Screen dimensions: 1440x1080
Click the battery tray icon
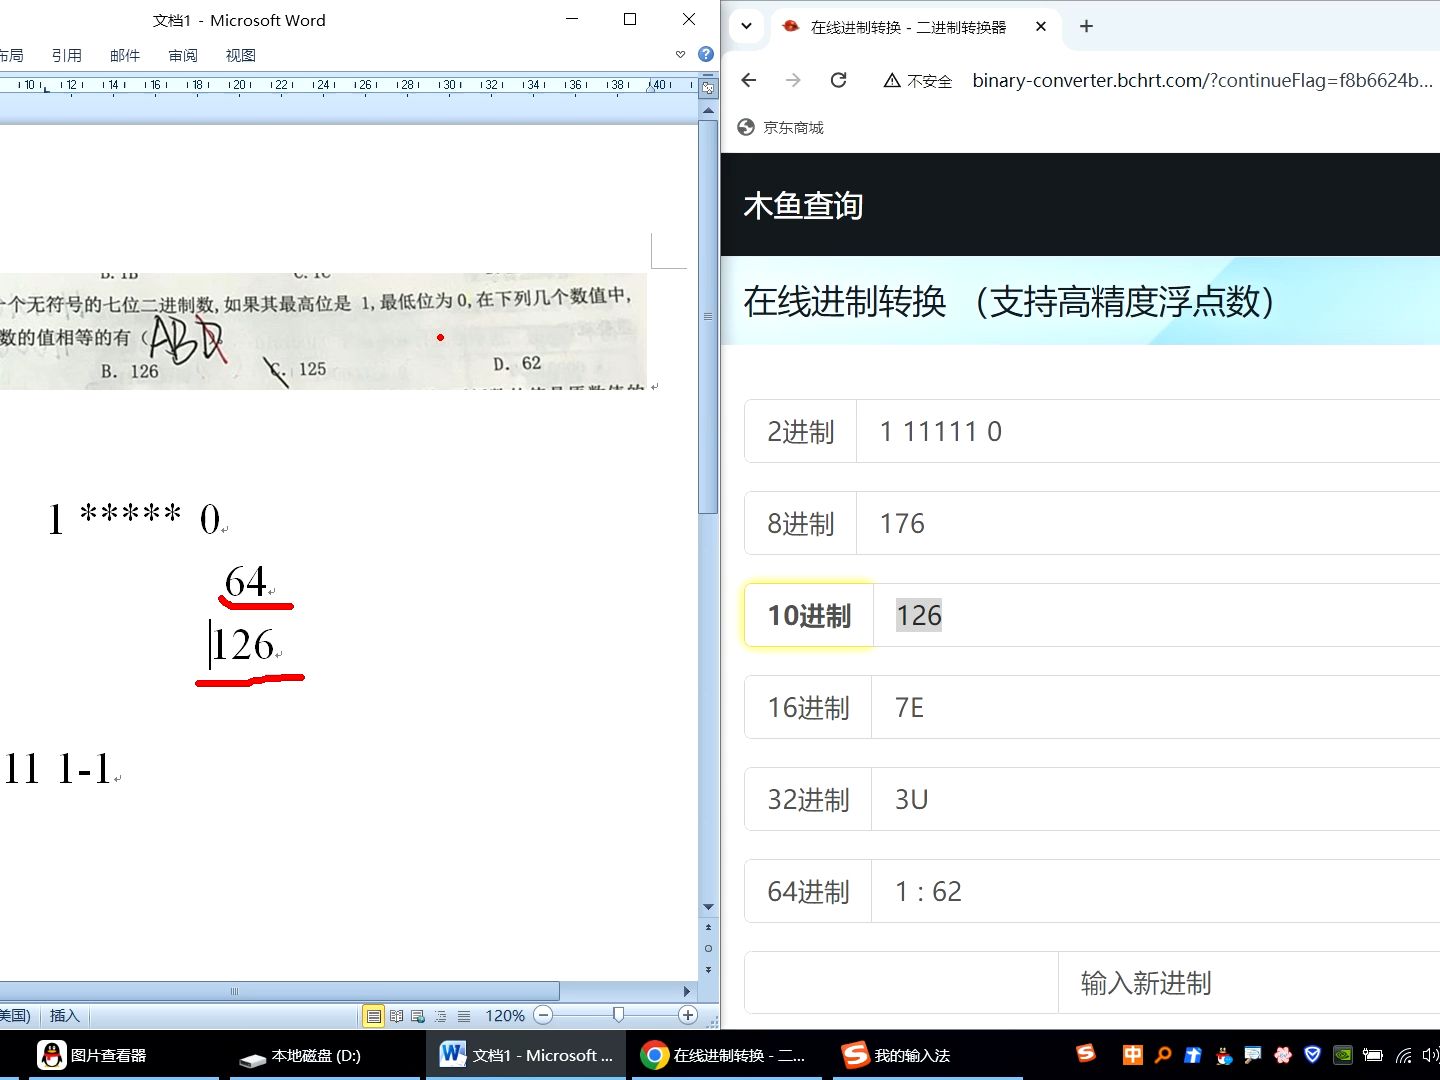(1373, 1054)
